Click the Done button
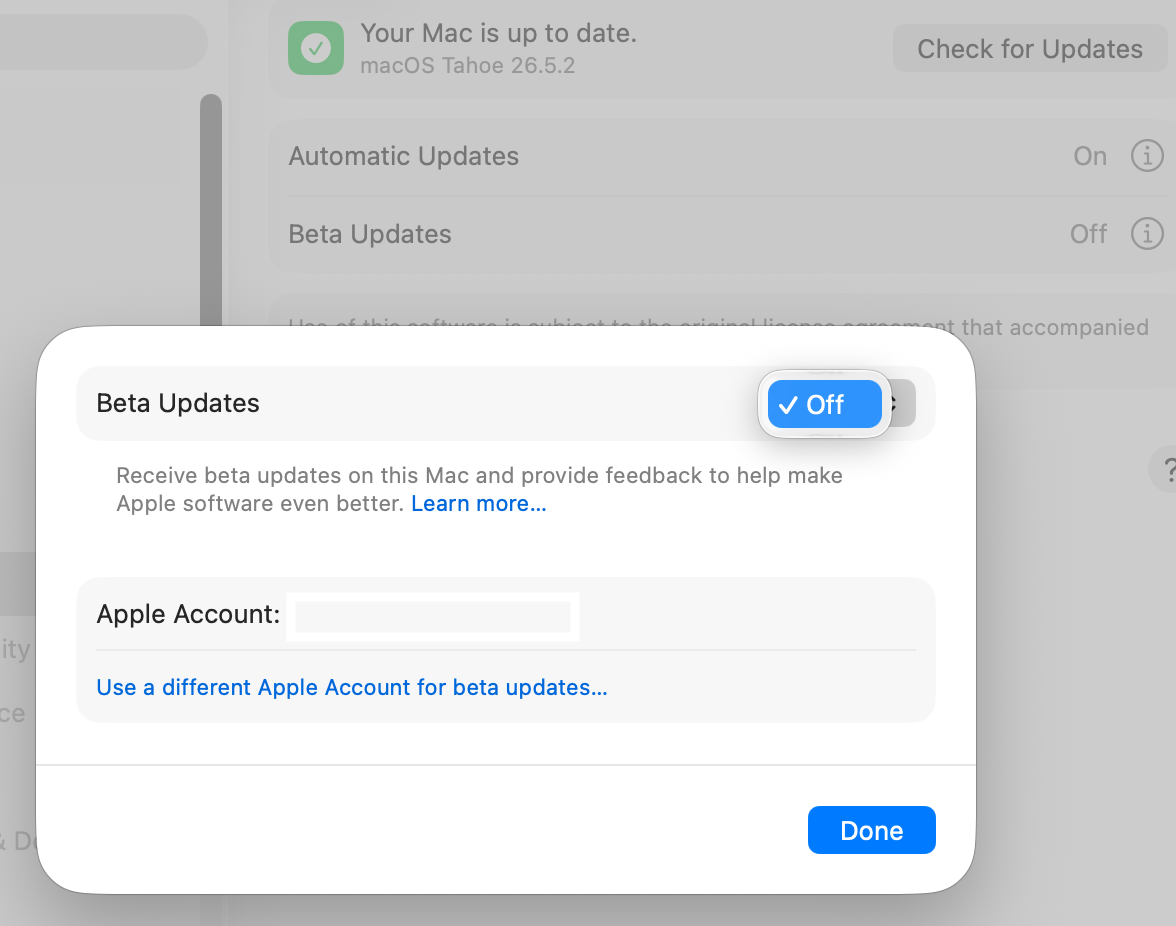1176x926 pixels. tap(872, 830)
